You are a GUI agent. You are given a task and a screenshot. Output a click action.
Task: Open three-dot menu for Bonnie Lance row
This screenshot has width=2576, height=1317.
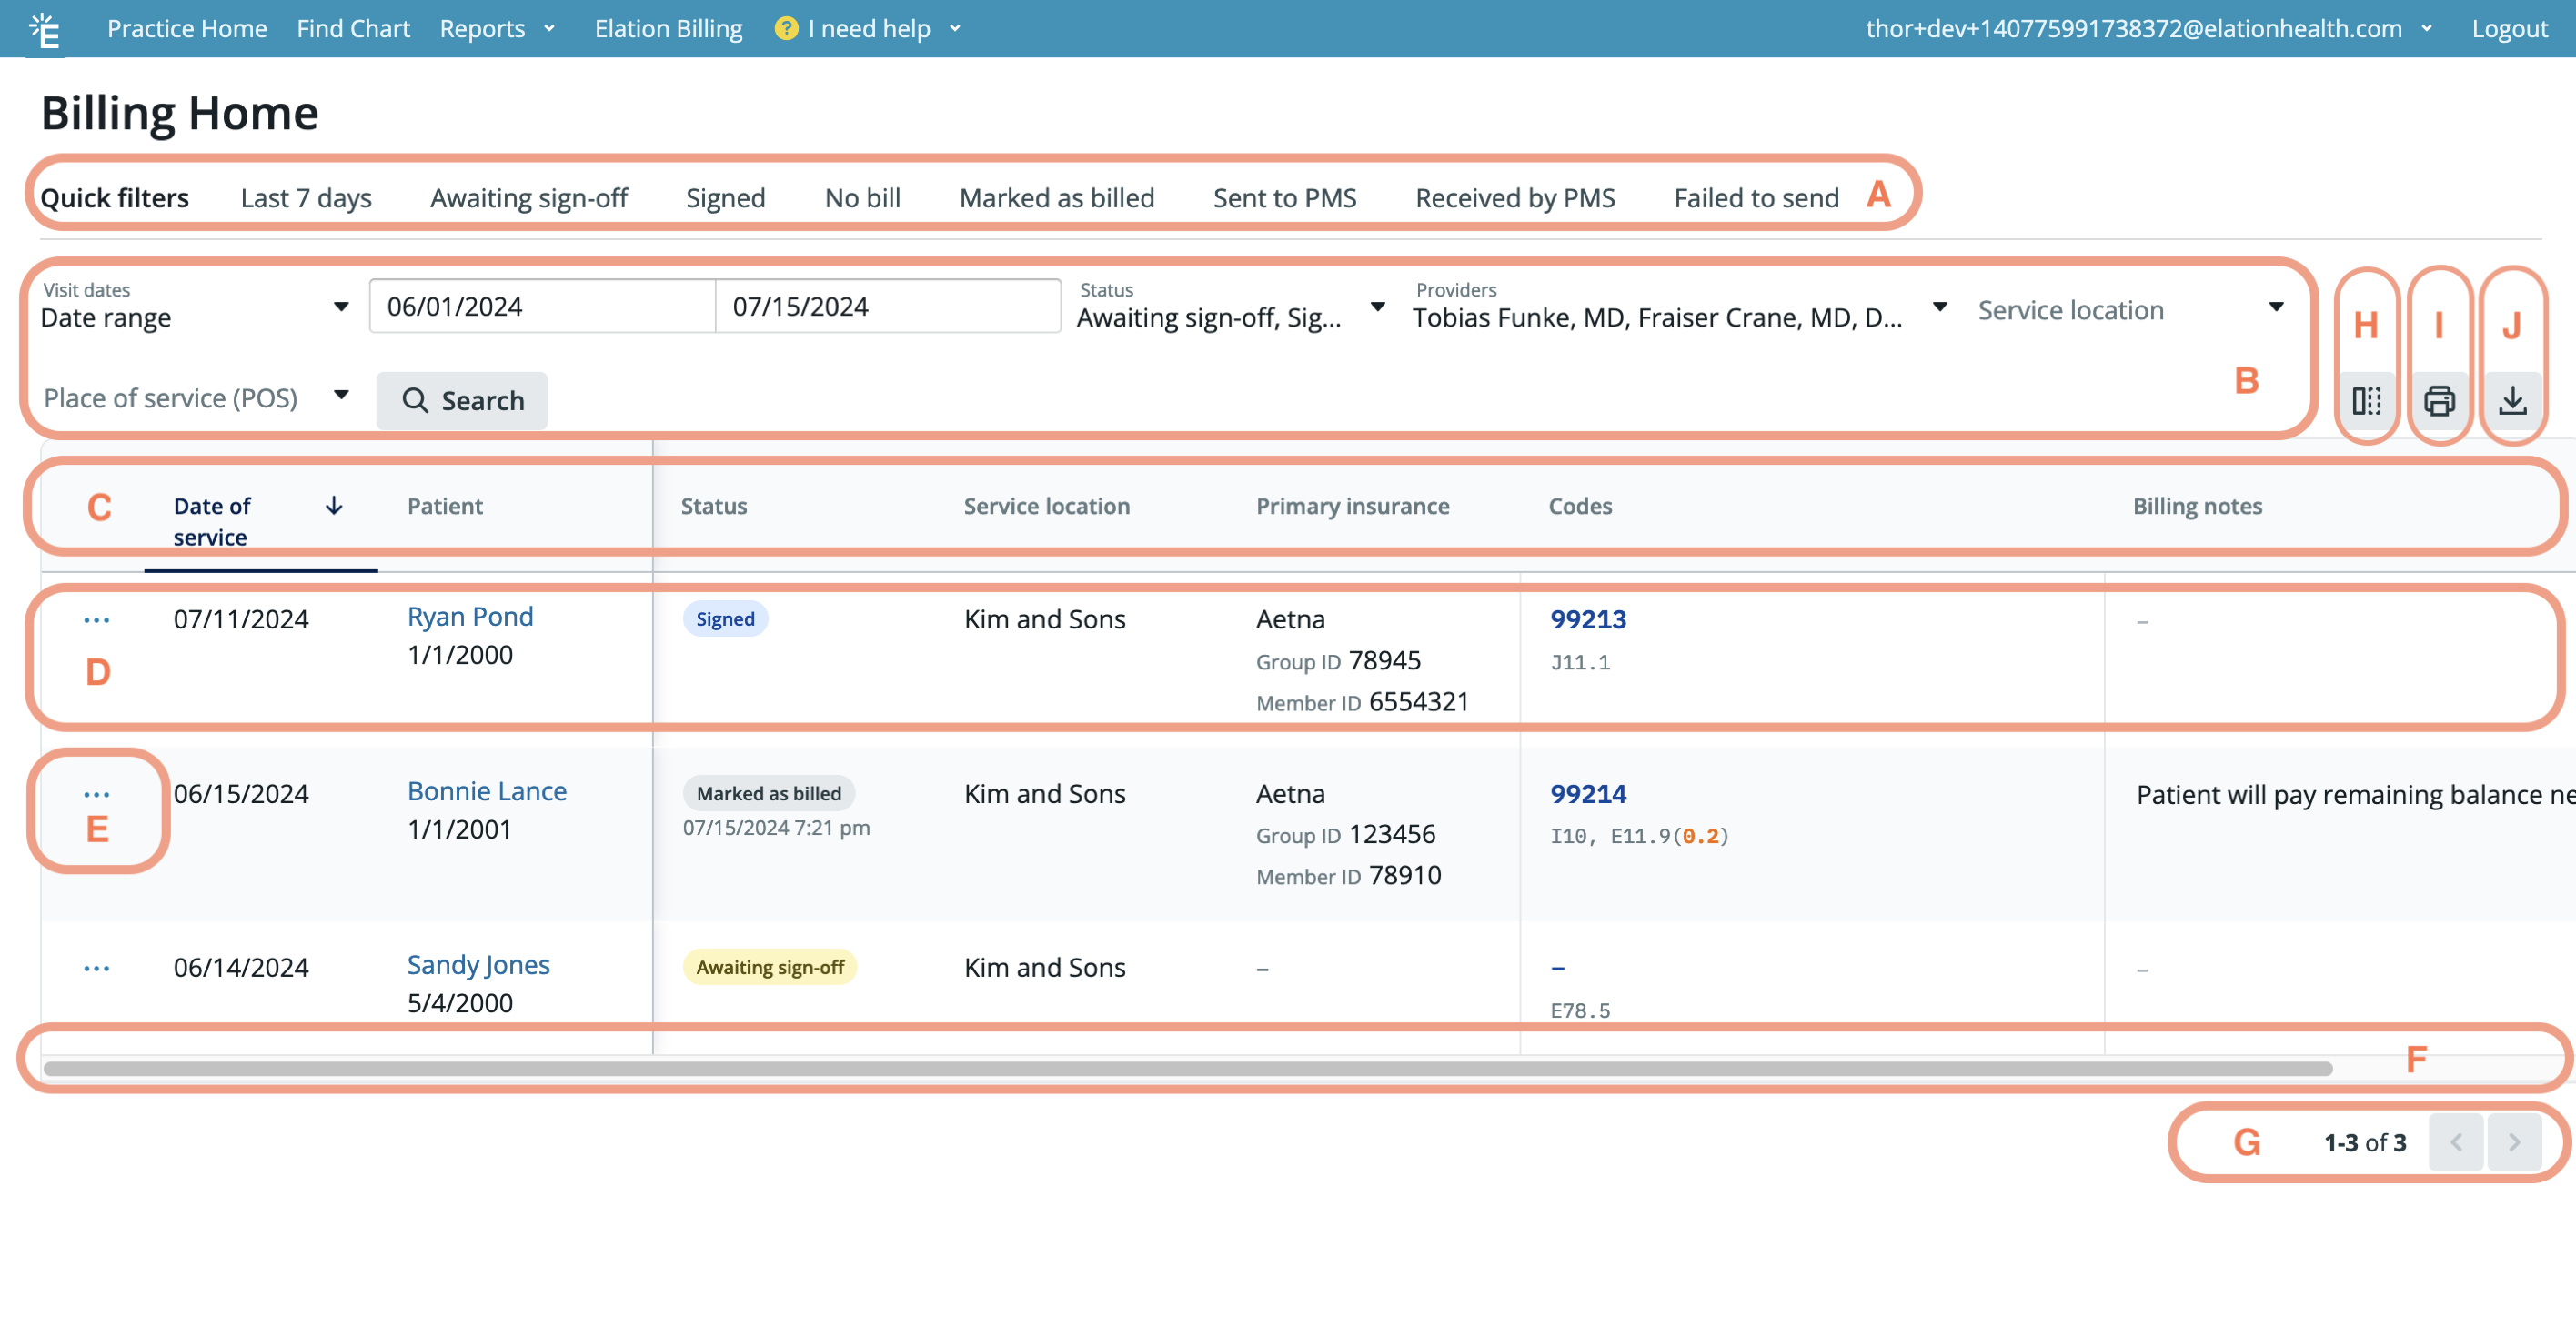(x=96, y=794)
